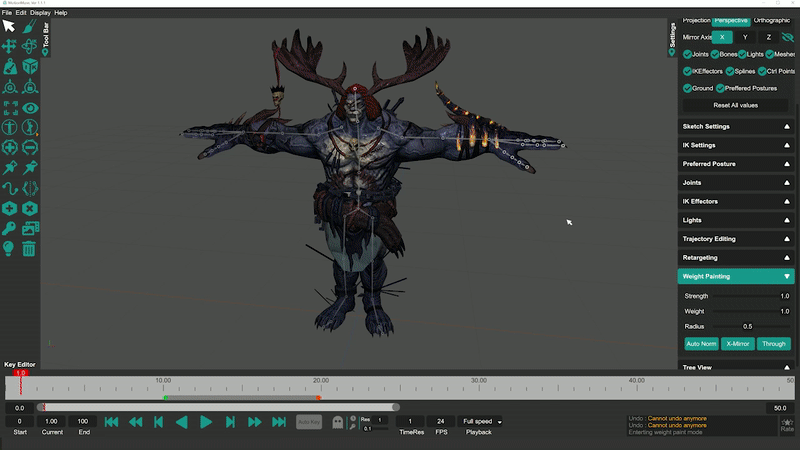Image resolution: width=800 pixels, height=450 pixels.
Task: Open the Help menu
Action: tap(61, 13)
